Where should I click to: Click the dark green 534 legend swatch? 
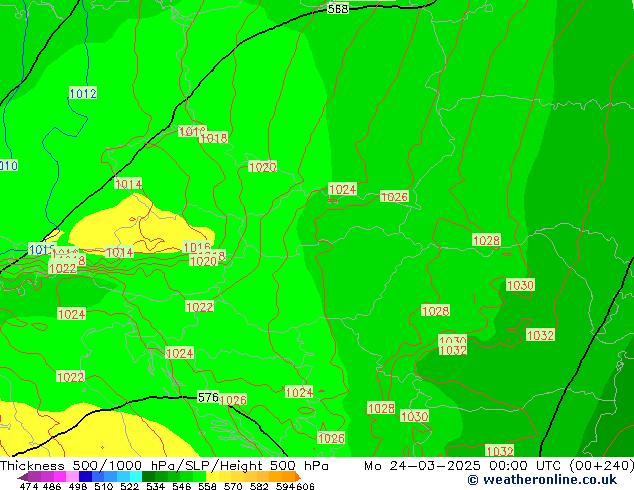[148, 476]
